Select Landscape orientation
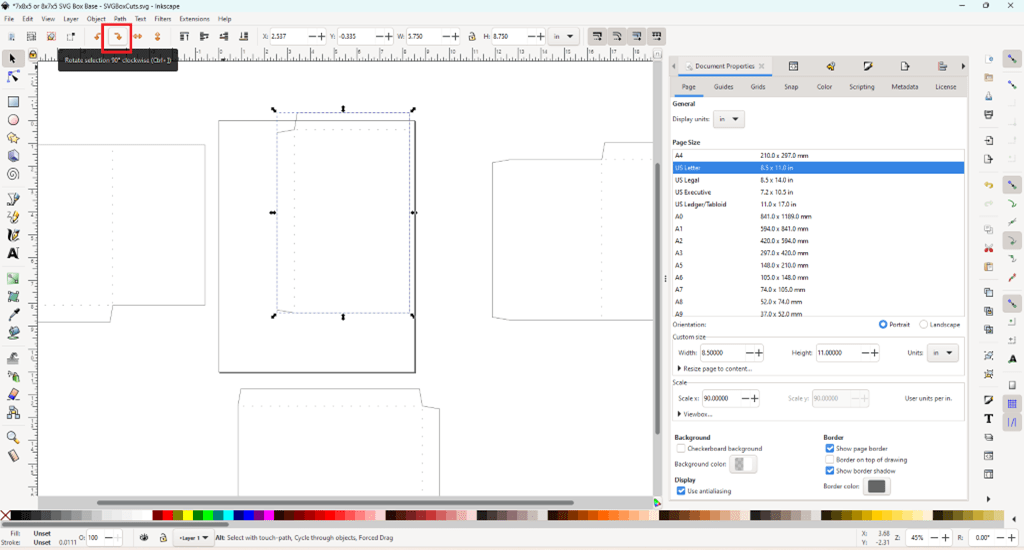 923,325
